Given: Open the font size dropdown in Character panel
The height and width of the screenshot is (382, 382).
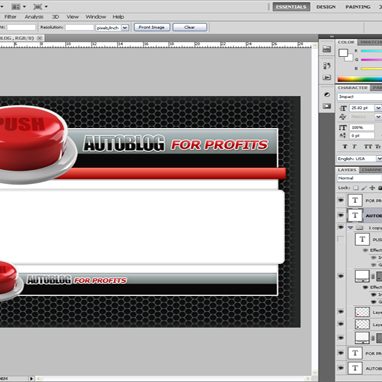Looking at the screenshot, I should point(378,108).
